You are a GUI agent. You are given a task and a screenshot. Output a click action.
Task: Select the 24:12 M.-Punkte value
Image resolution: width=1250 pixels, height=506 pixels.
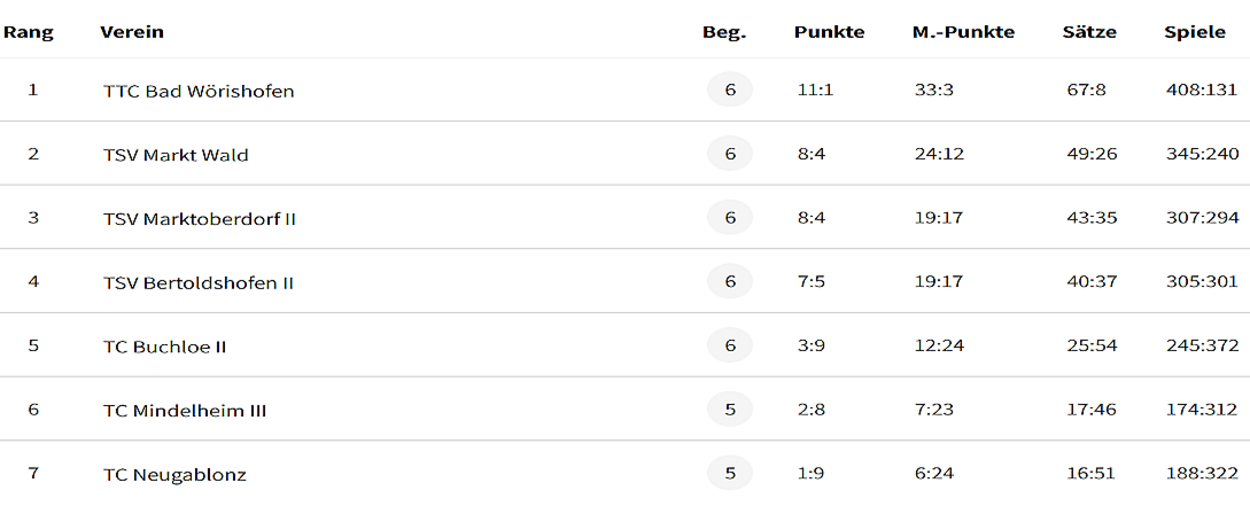click(x=939, y=154)
